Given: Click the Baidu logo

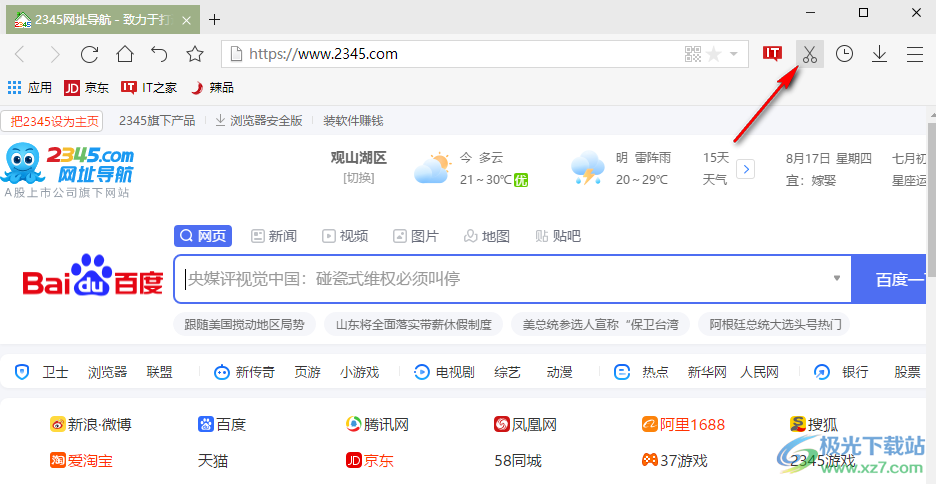Looking at the screenshot, I should [93, 276].
